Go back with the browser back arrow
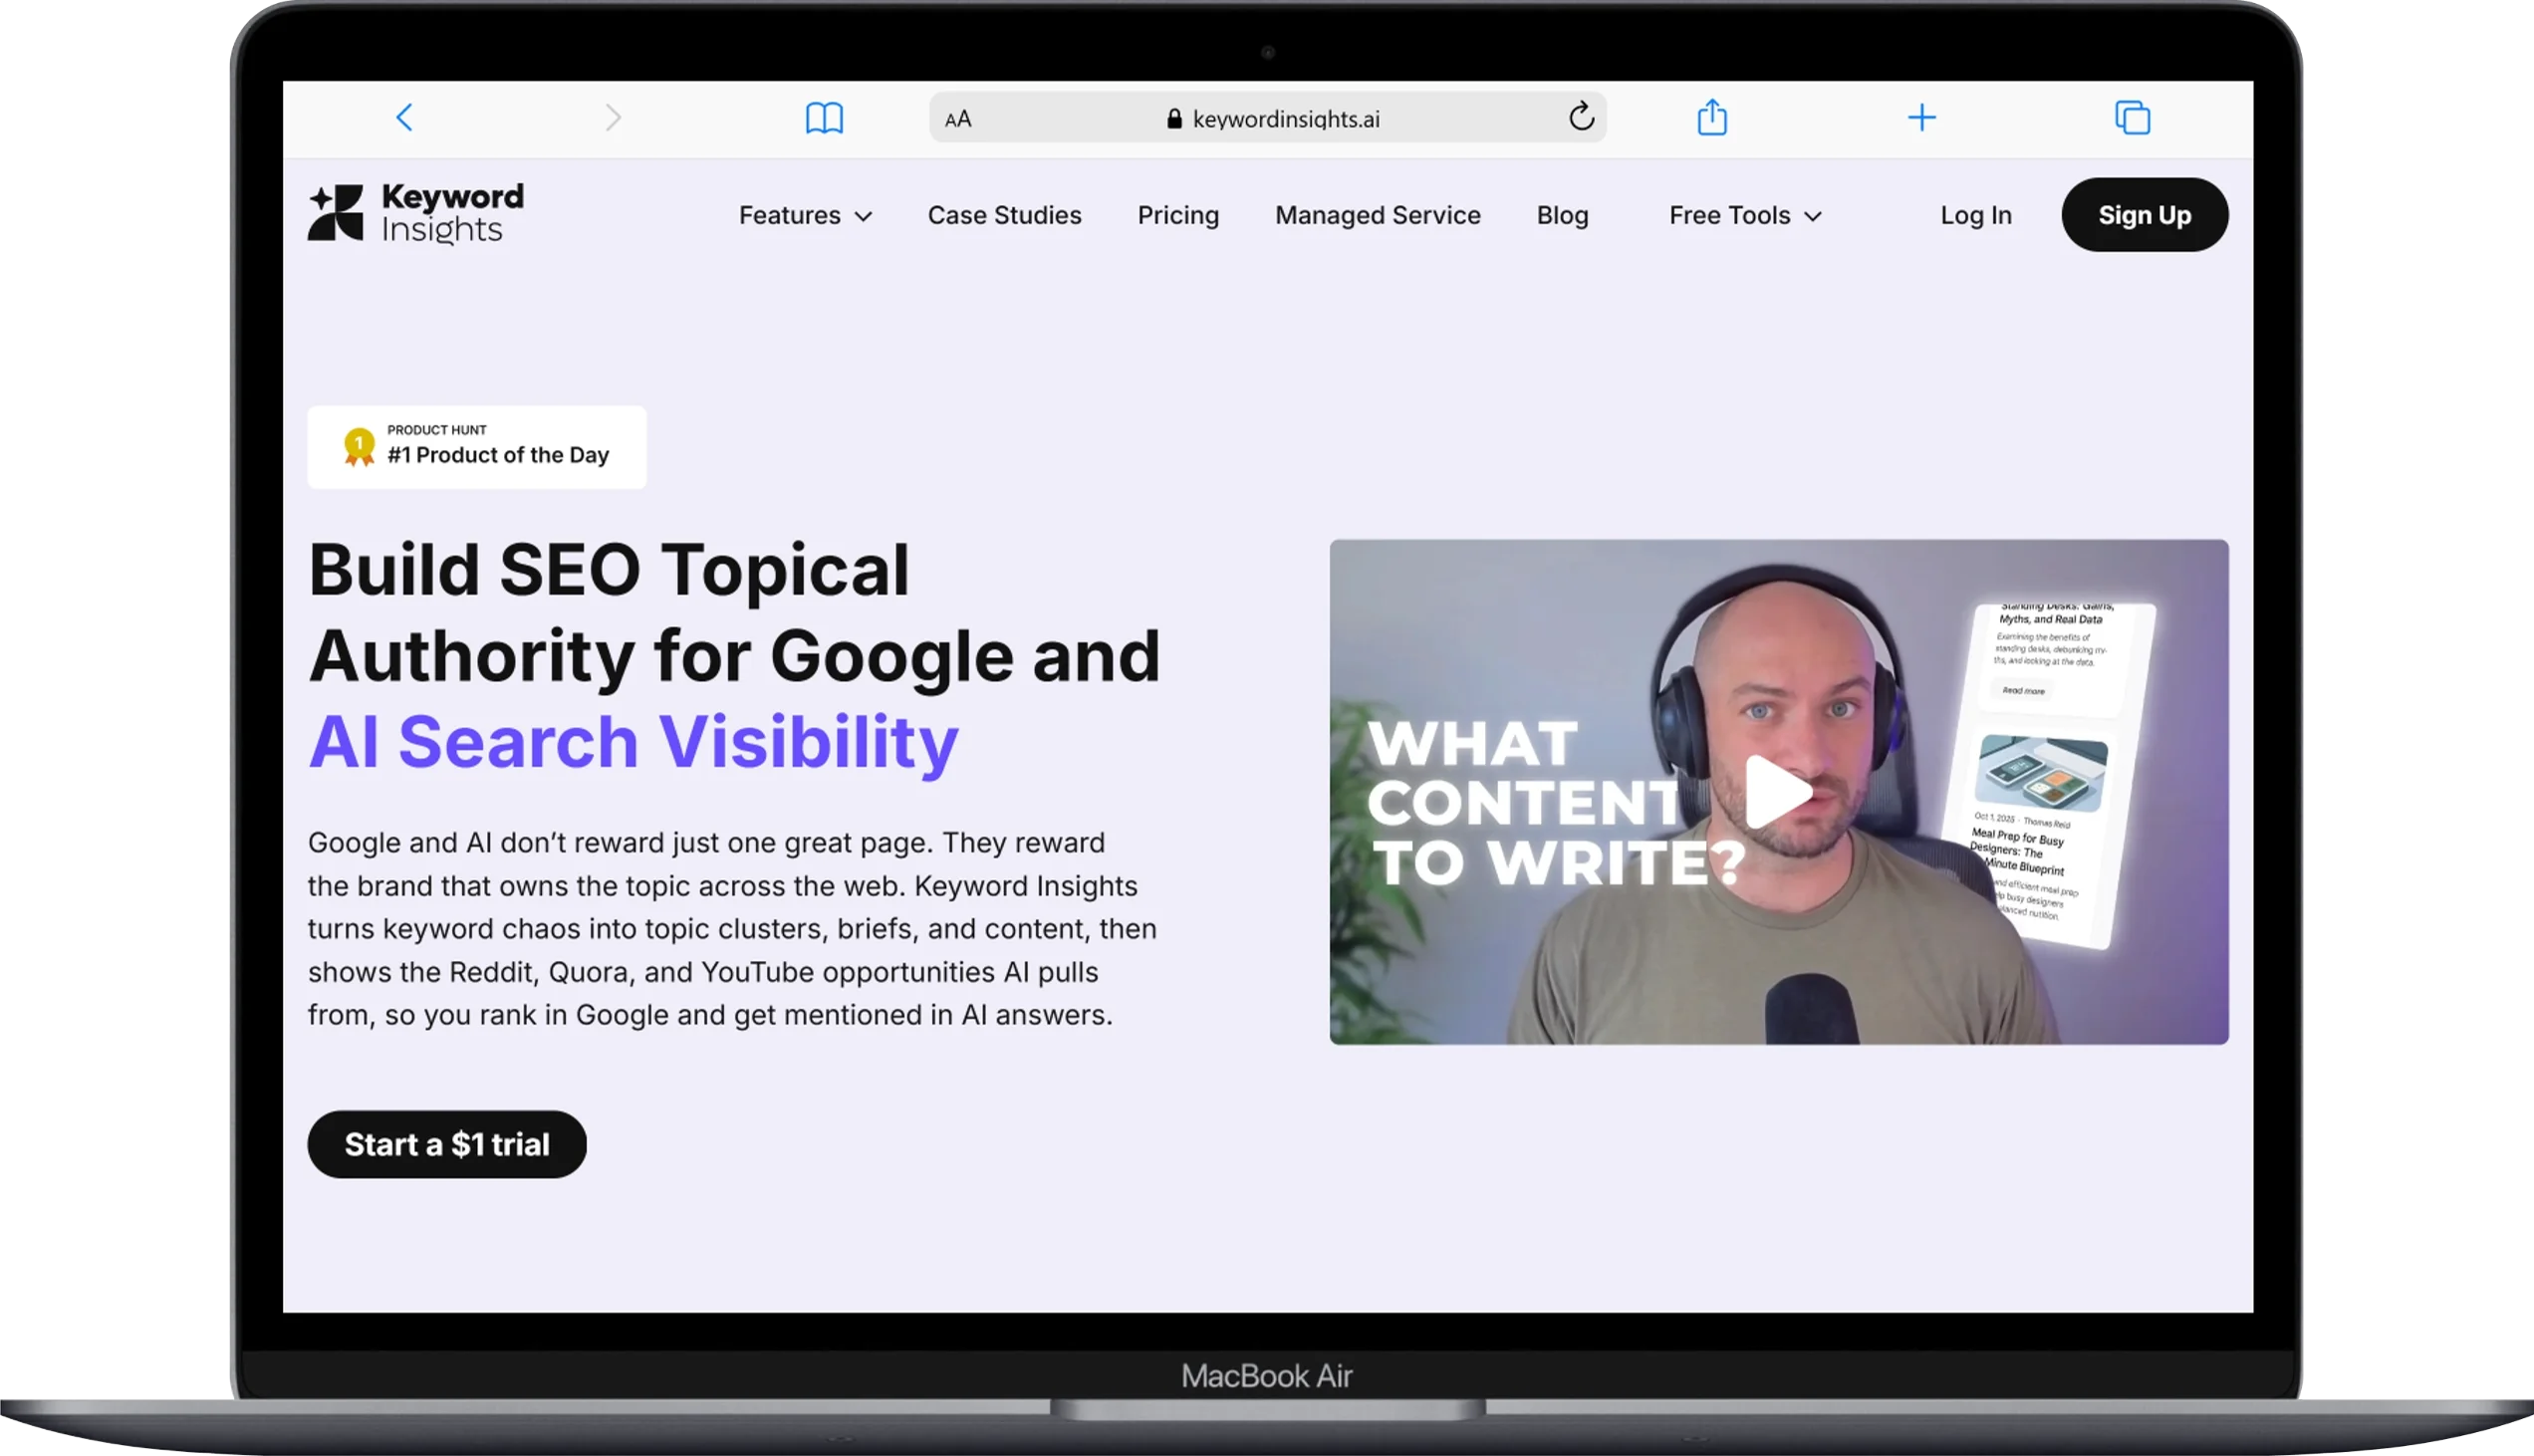The image size is (2534, 1456). coord(404,118)
